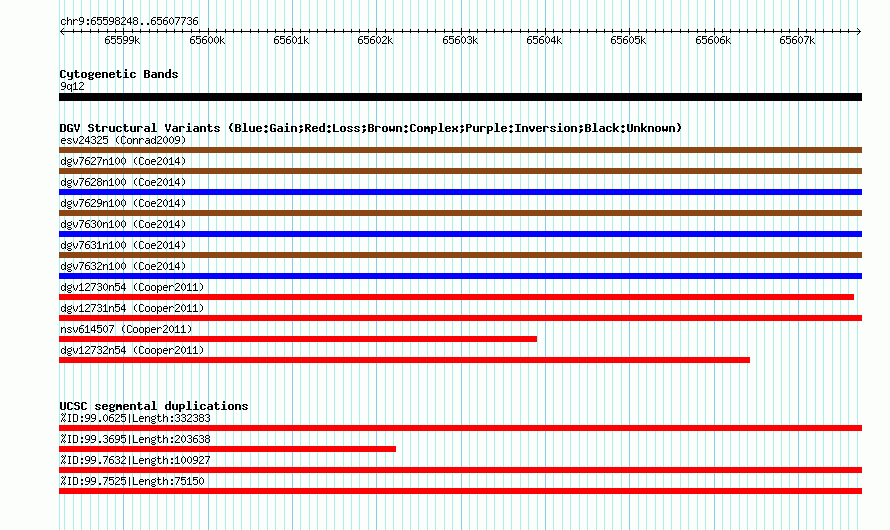Click the nsv614507 (Cooper2011) red bar
This screenshot has width=890, height=530.
click(x=298, y=339)
